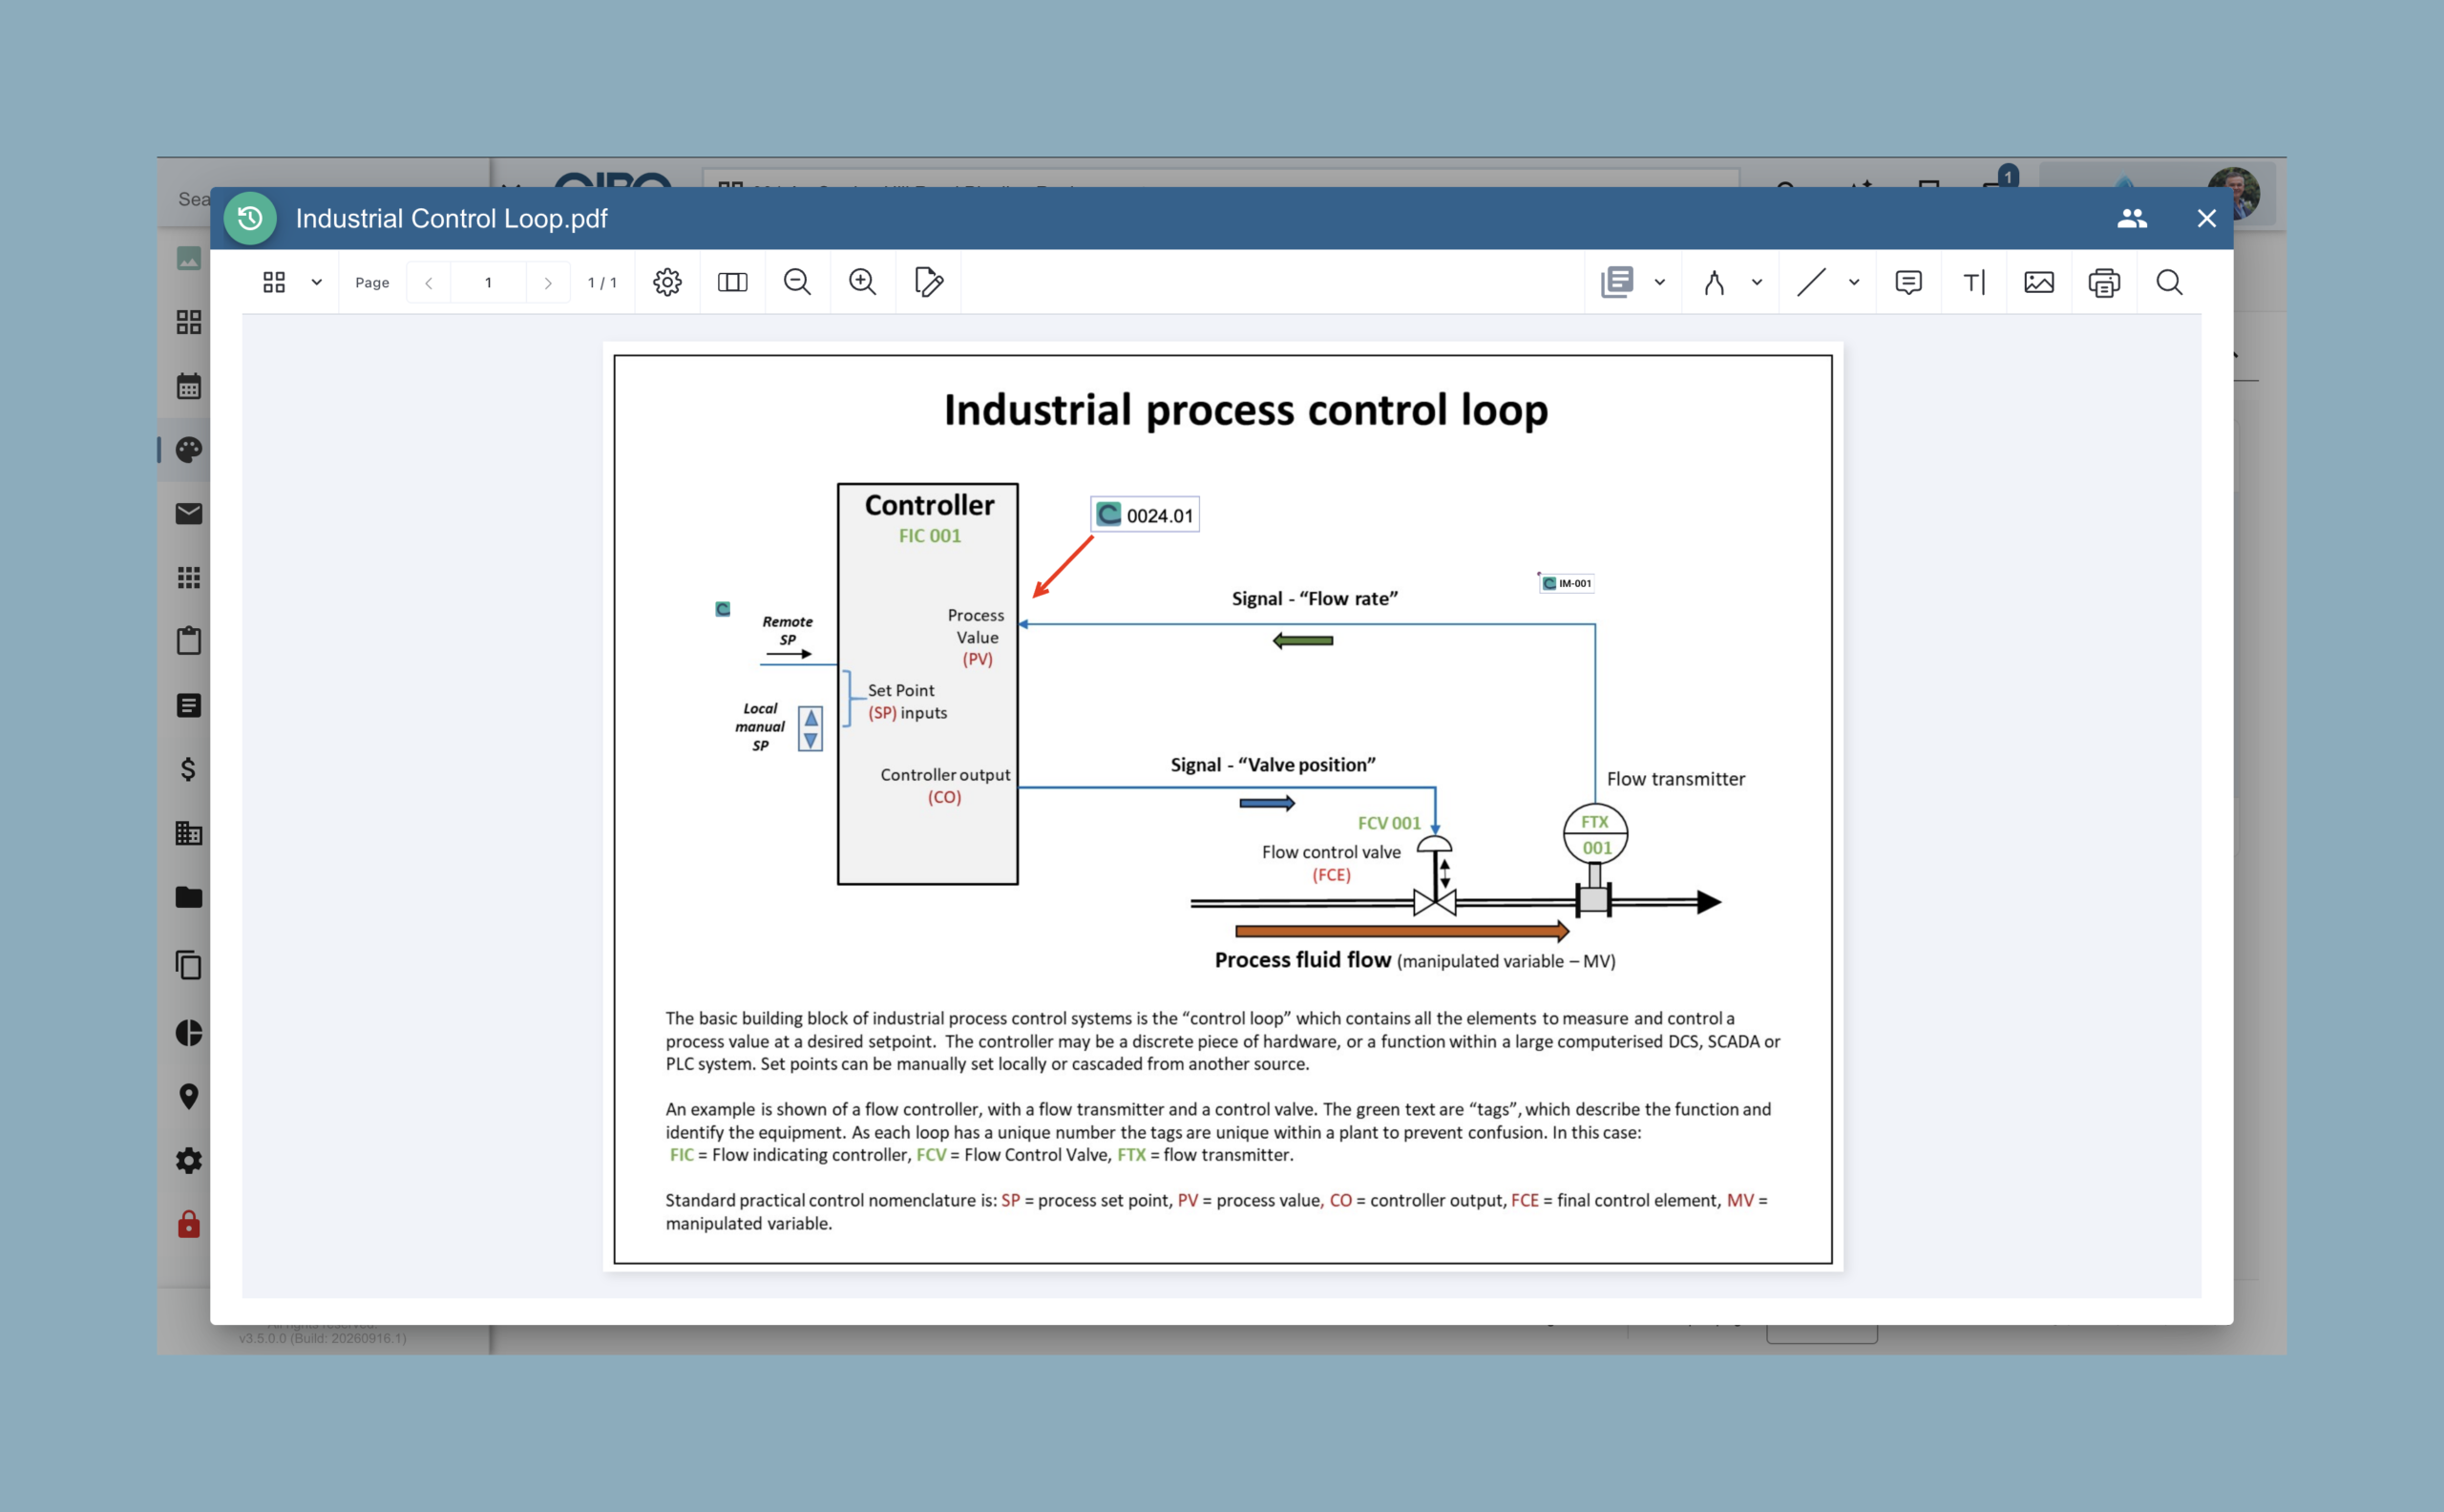Click the IM-001 annotation tag

click(x=1566, y=583)
